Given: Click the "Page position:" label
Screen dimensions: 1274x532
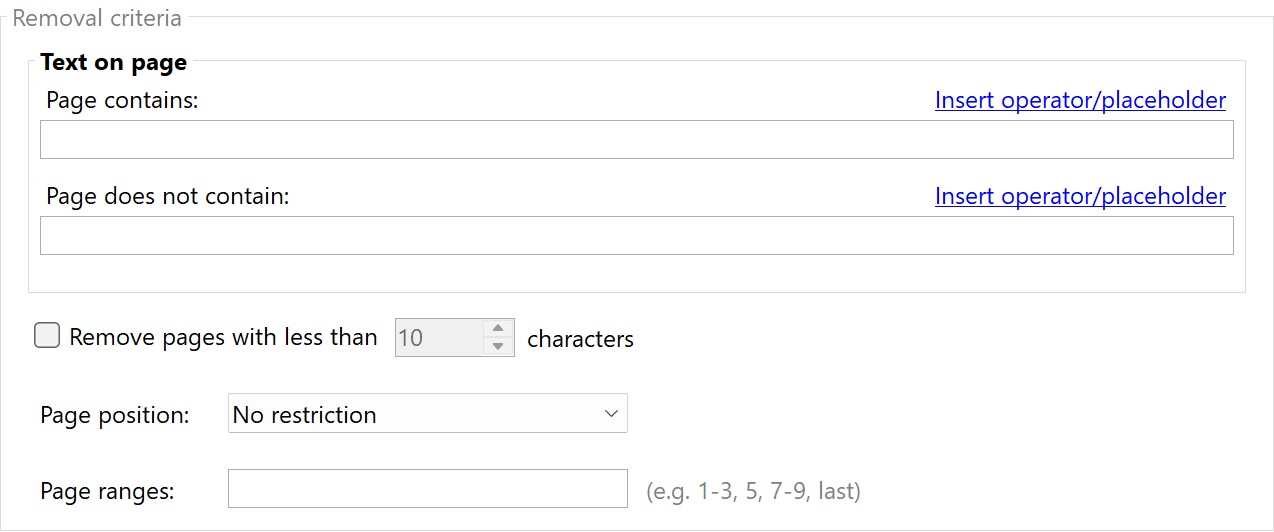Looking at the screenshot, I should (x=115, y=415).
